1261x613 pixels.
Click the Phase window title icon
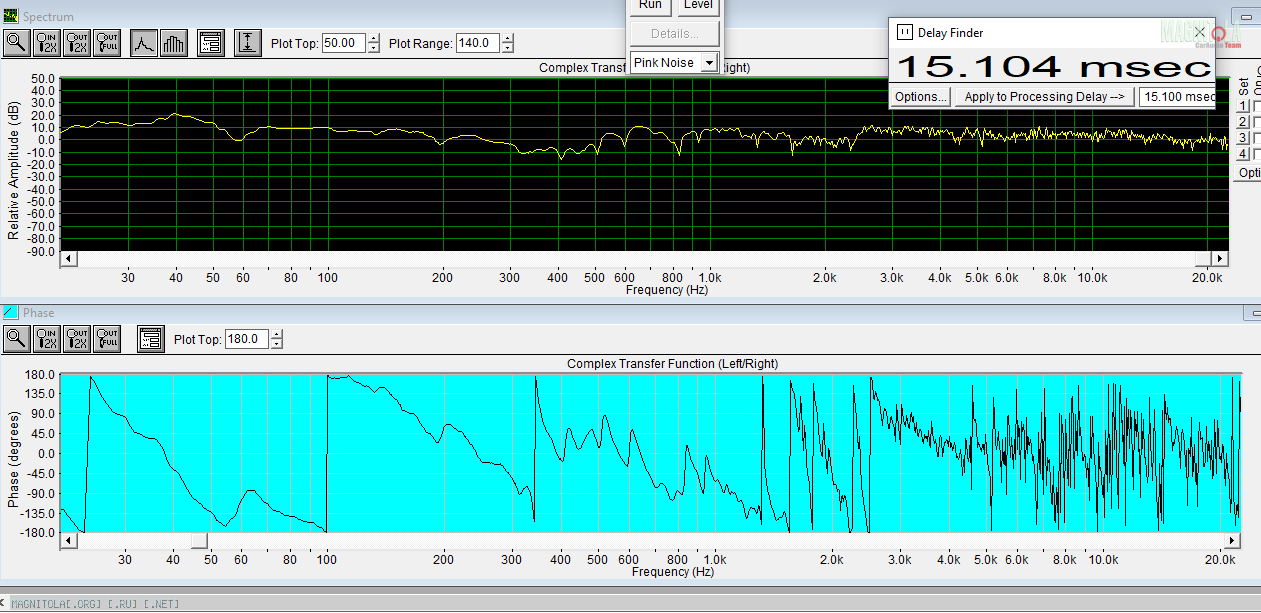click(x=11, y=313)
